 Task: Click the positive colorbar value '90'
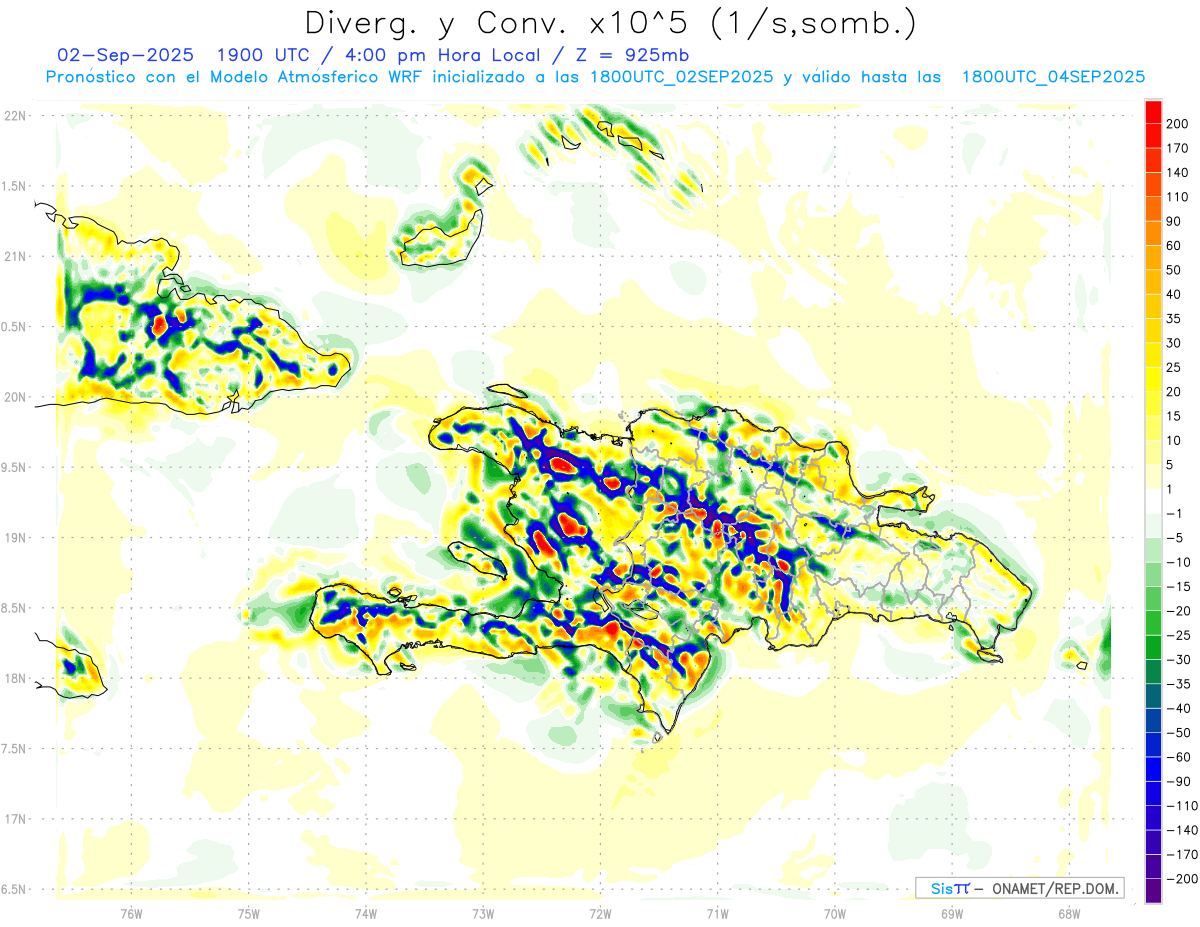[x=1173, y=221]
